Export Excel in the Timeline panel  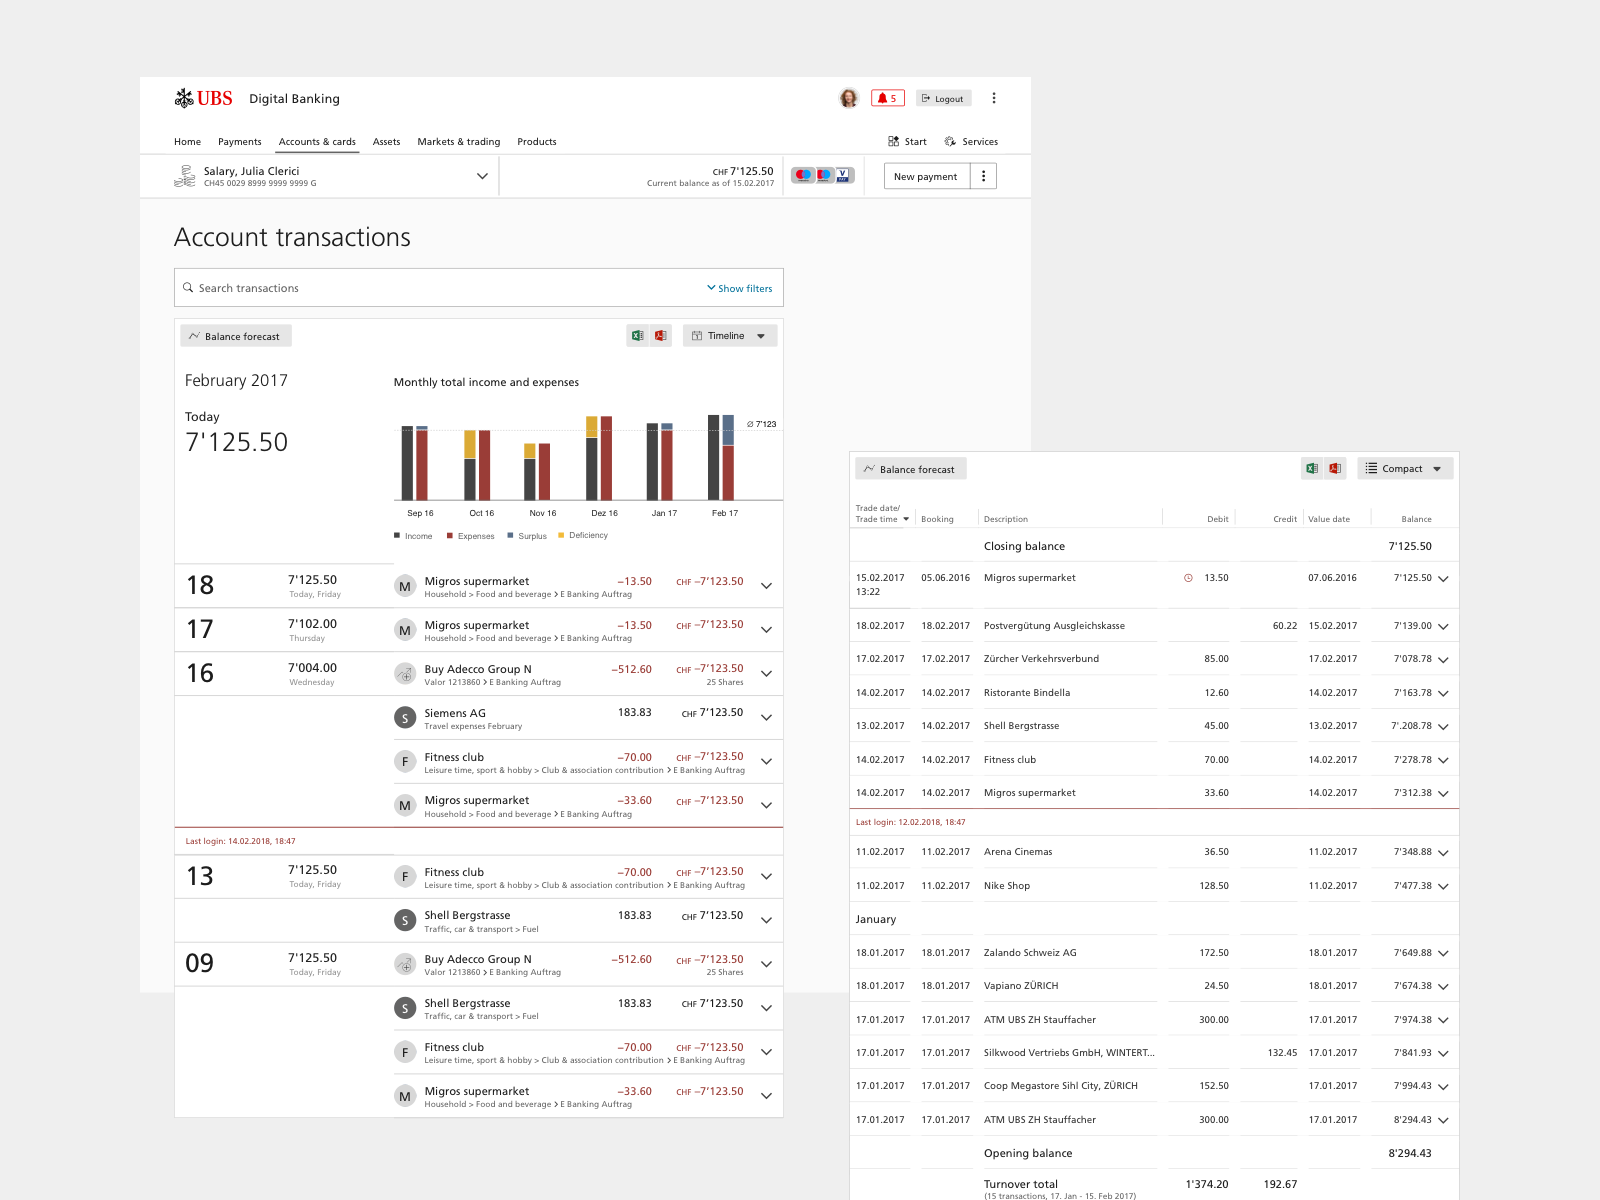tap(637, 336)
